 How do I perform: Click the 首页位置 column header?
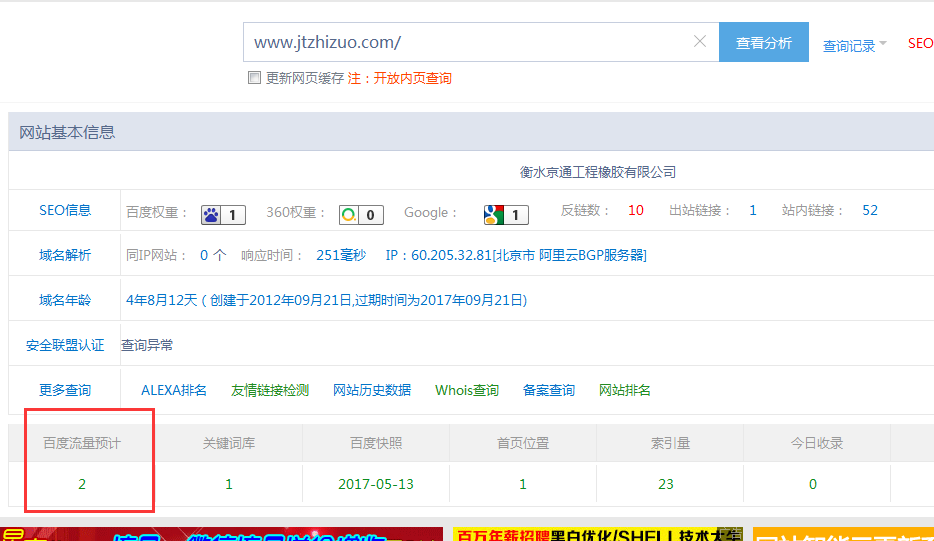[x=523, y=443]
